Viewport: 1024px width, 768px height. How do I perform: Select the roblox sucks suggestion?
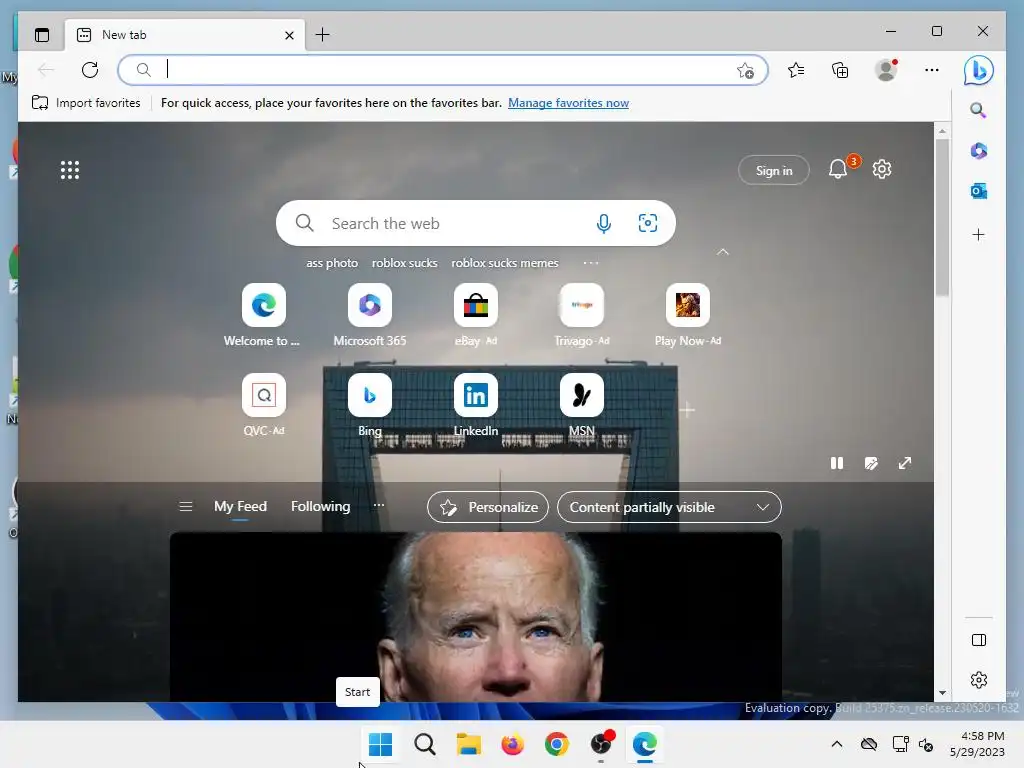pos(404,263)
